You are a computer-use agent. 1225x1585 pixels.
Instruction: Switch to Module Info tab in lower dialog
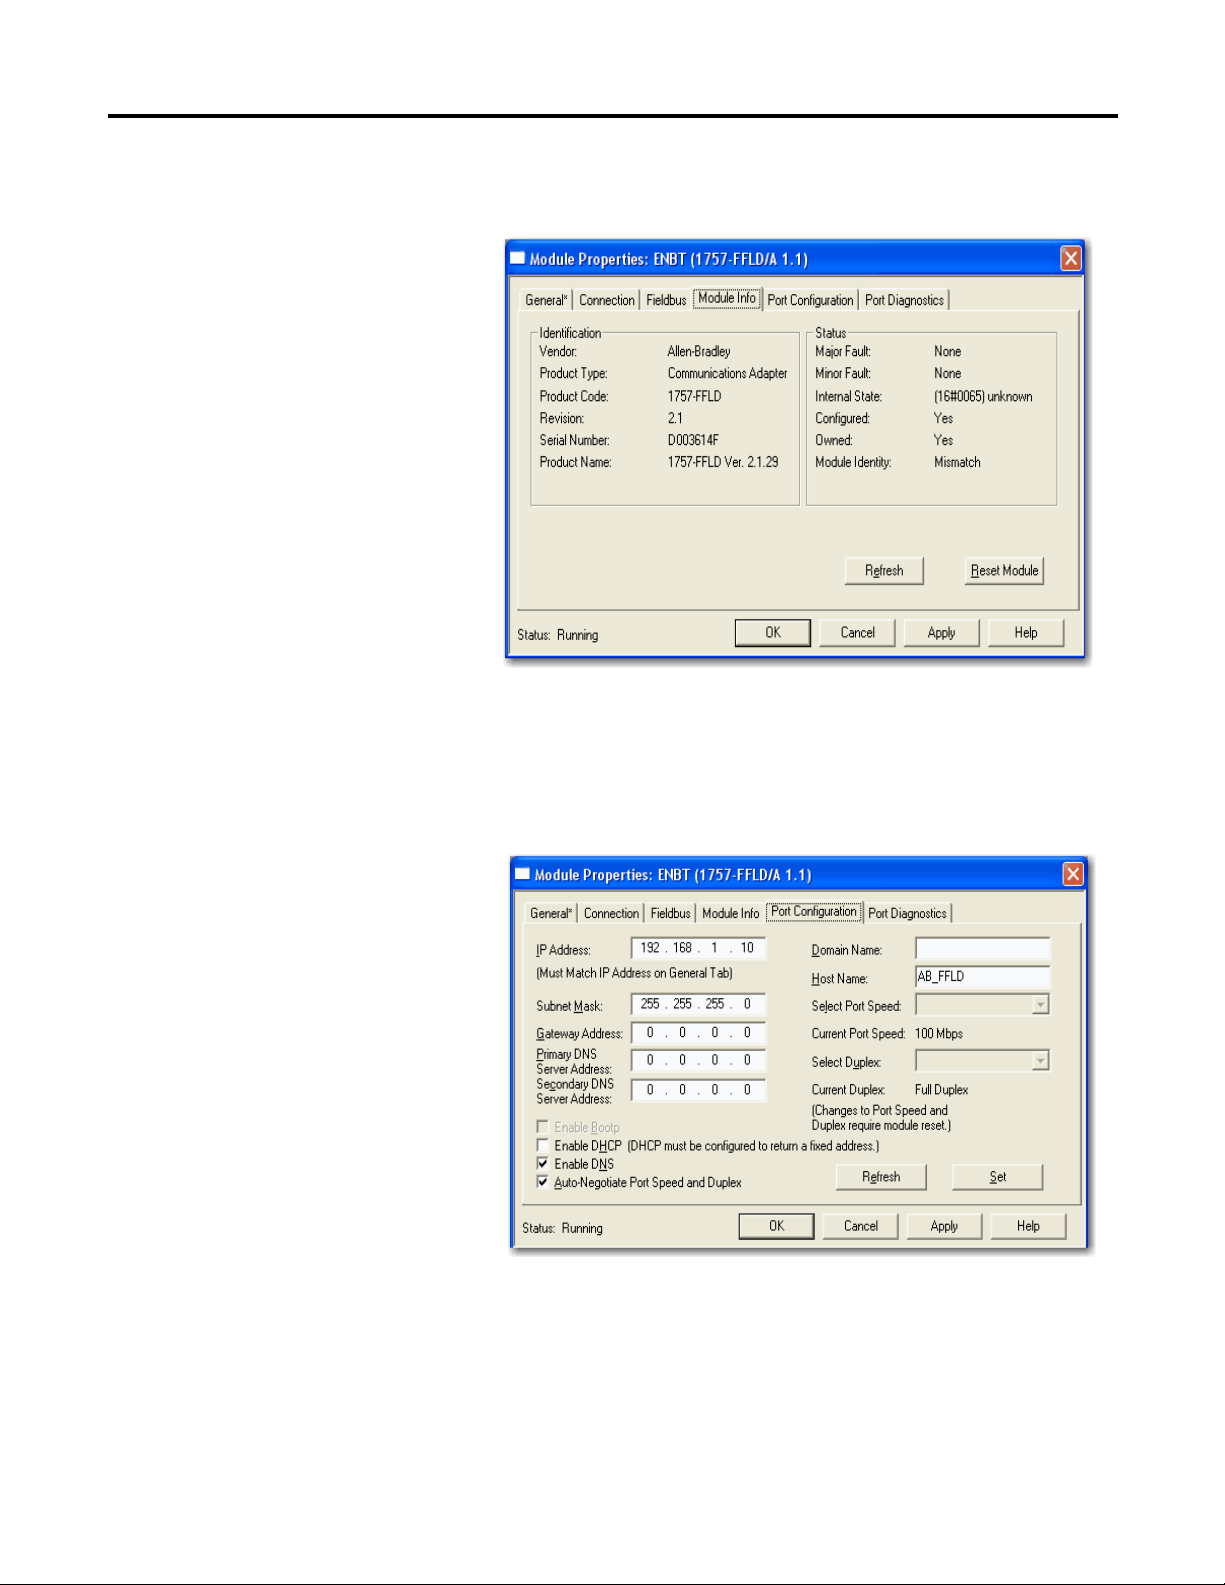[730, 913]
